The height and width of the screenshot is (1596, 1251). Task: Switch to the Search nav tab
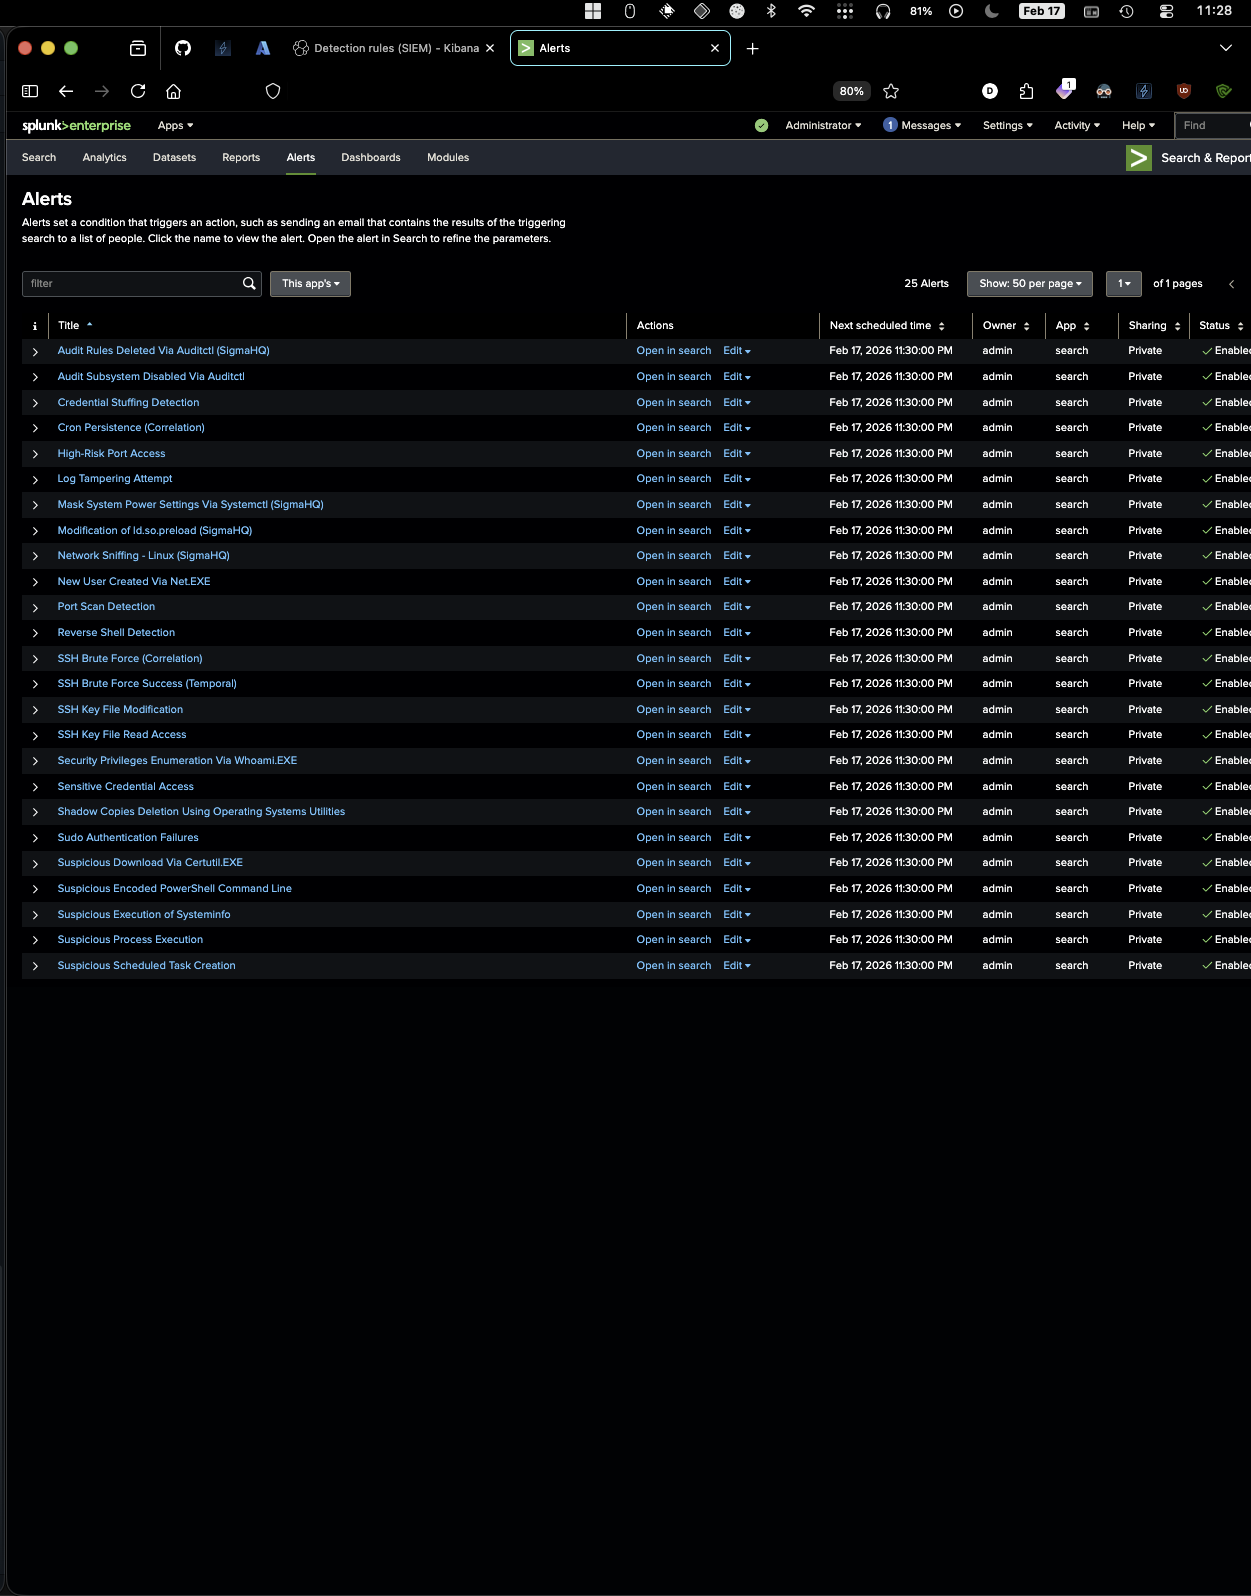coord(39,158)
